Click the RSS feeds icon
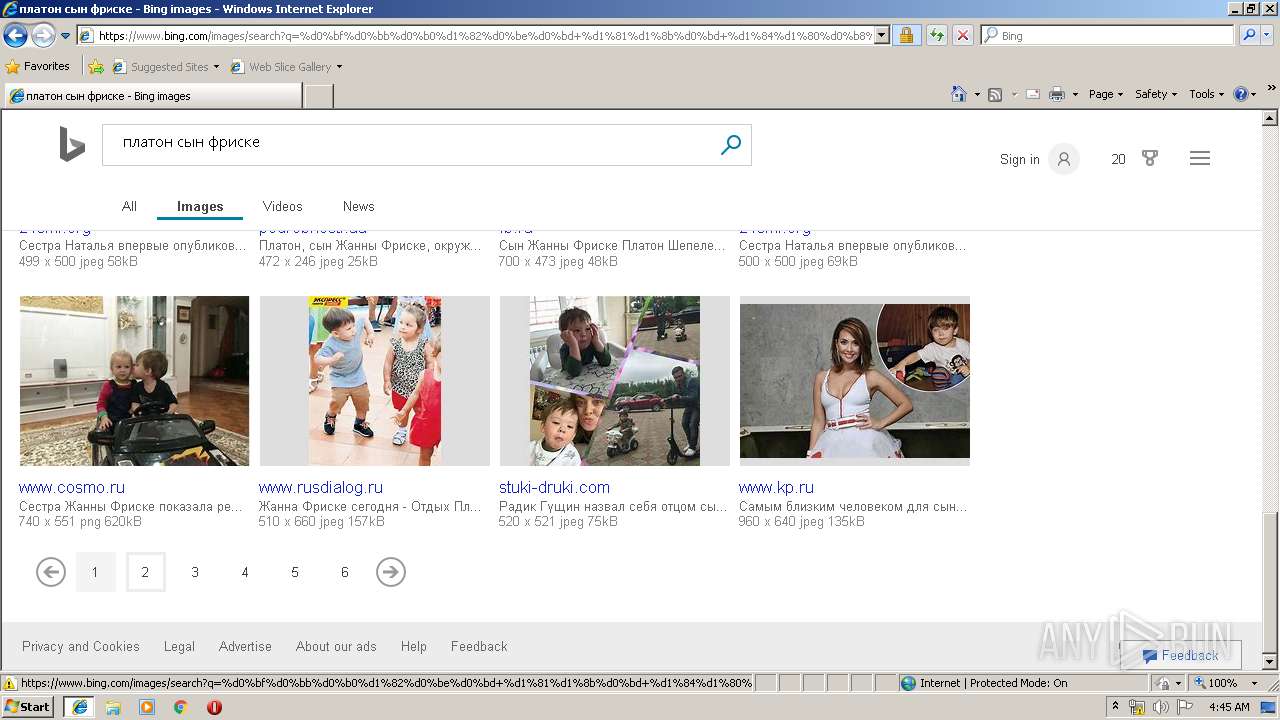The image size is (1280, 720). pyautogui.click(x=995, y=94)
